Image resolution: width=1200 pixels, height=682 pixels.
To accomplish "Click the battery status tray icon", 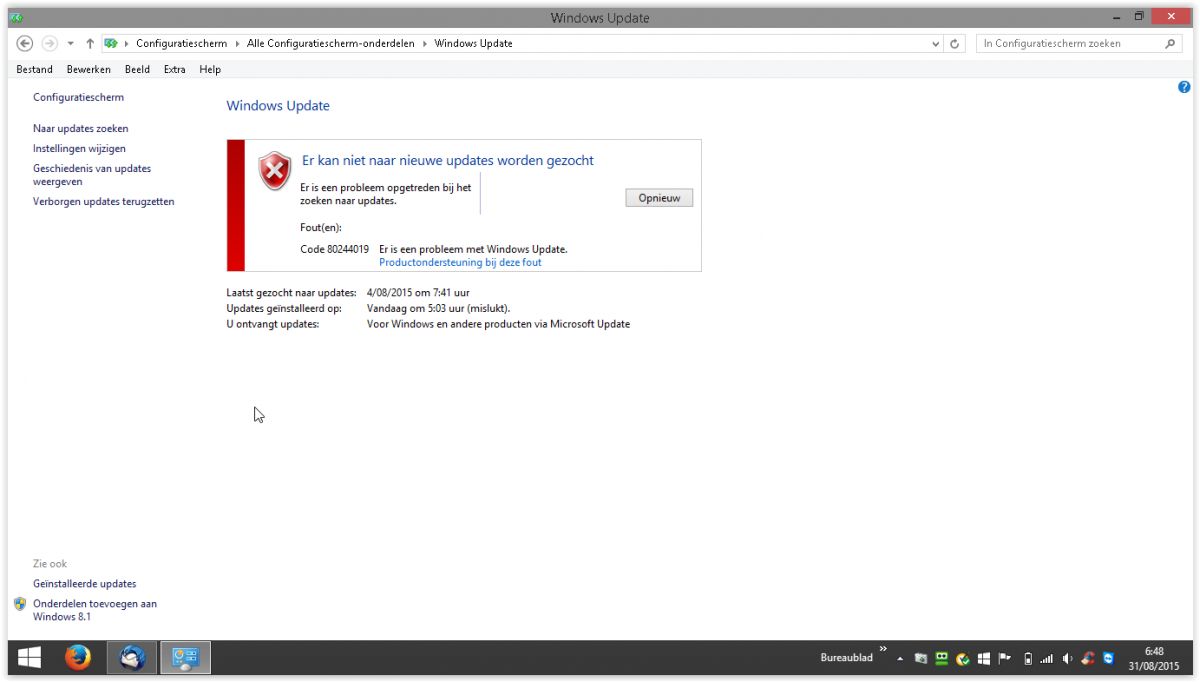I will point(1027,659).
